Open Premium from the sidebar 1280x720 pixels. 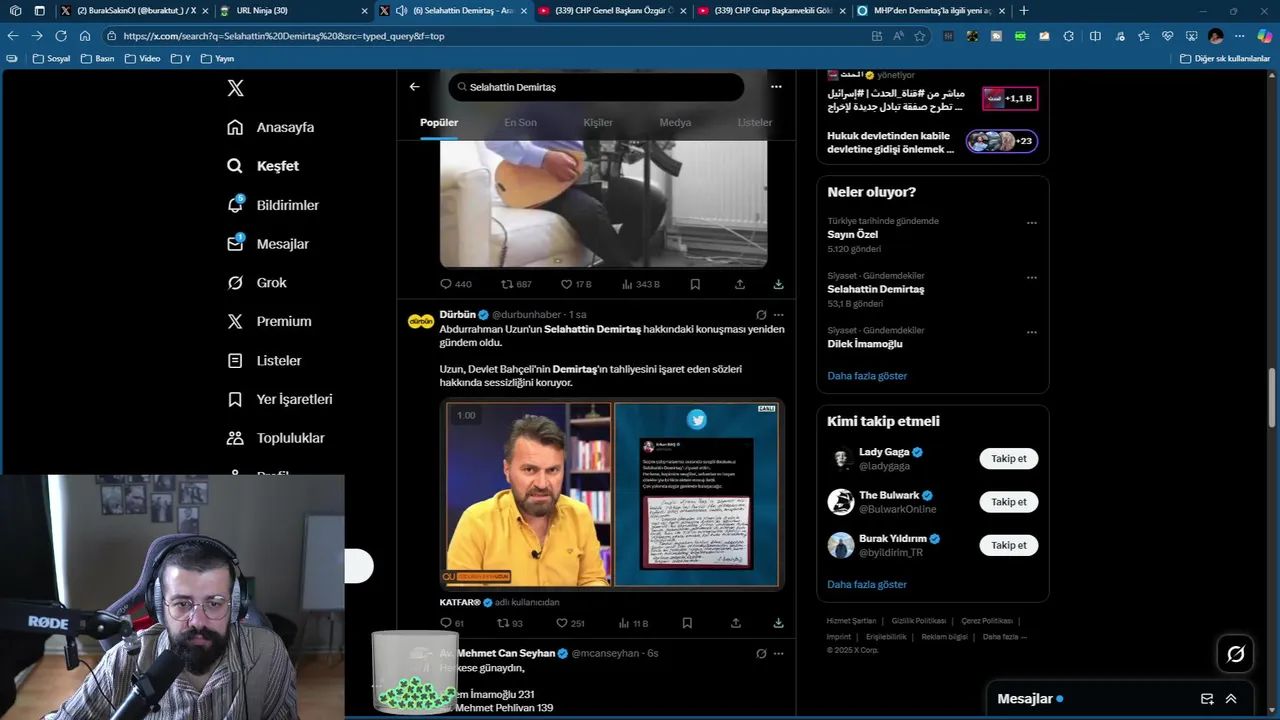point(269,322)
